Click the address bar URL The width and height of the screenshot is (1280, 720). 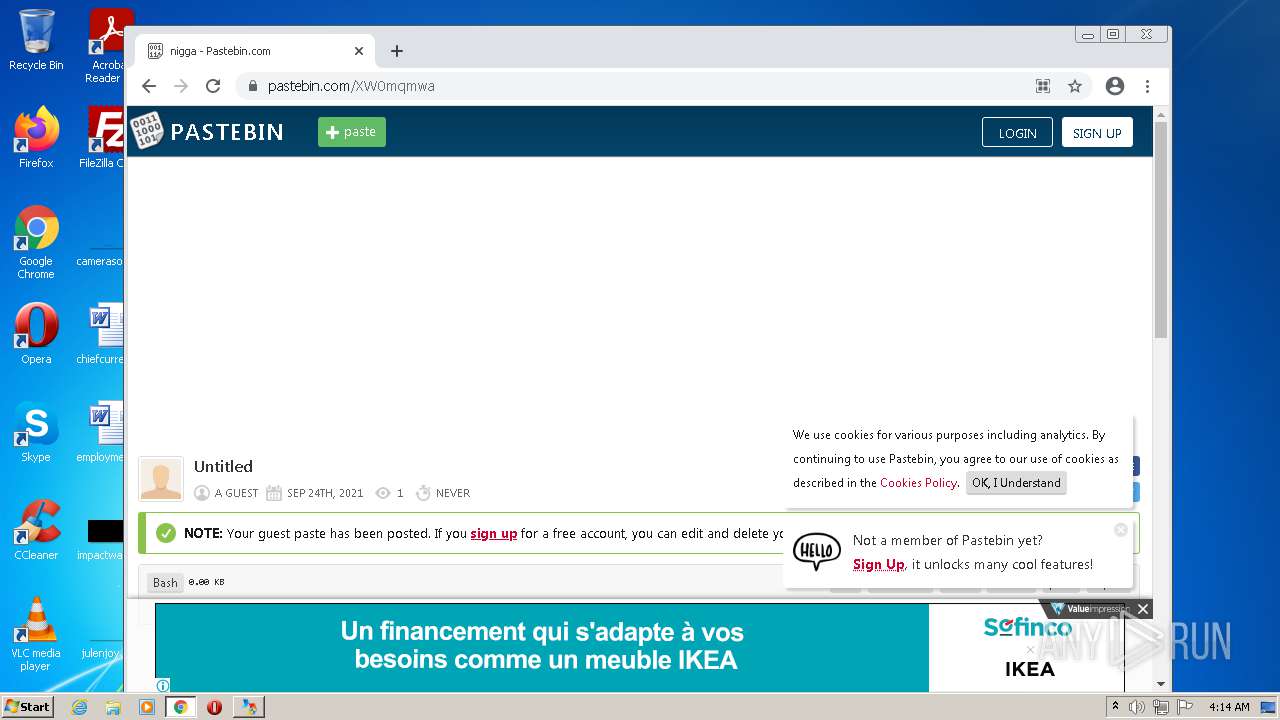click(x=351, y=86)
